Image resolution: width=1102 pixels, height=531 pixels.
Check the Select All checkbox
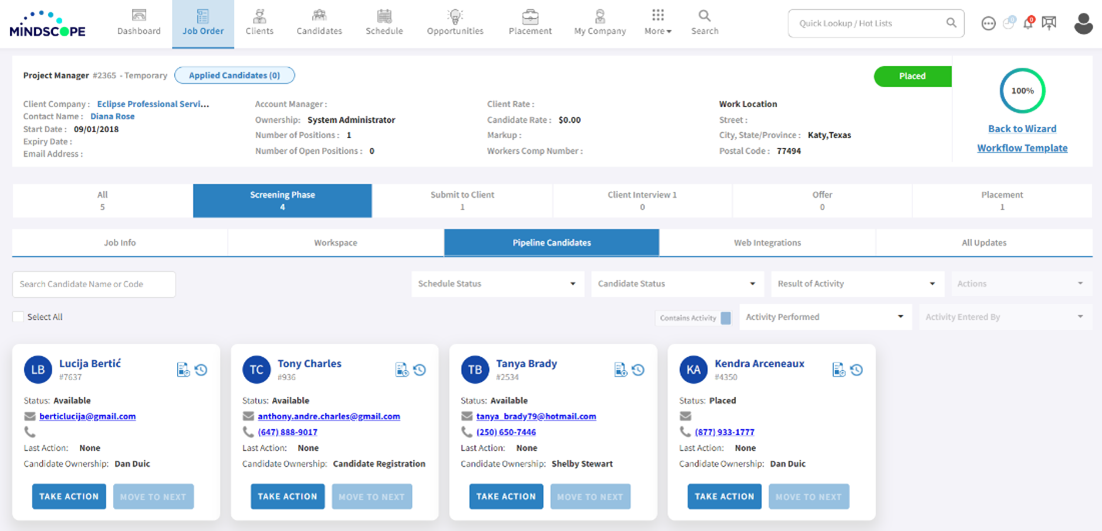[x=18, y=317]
